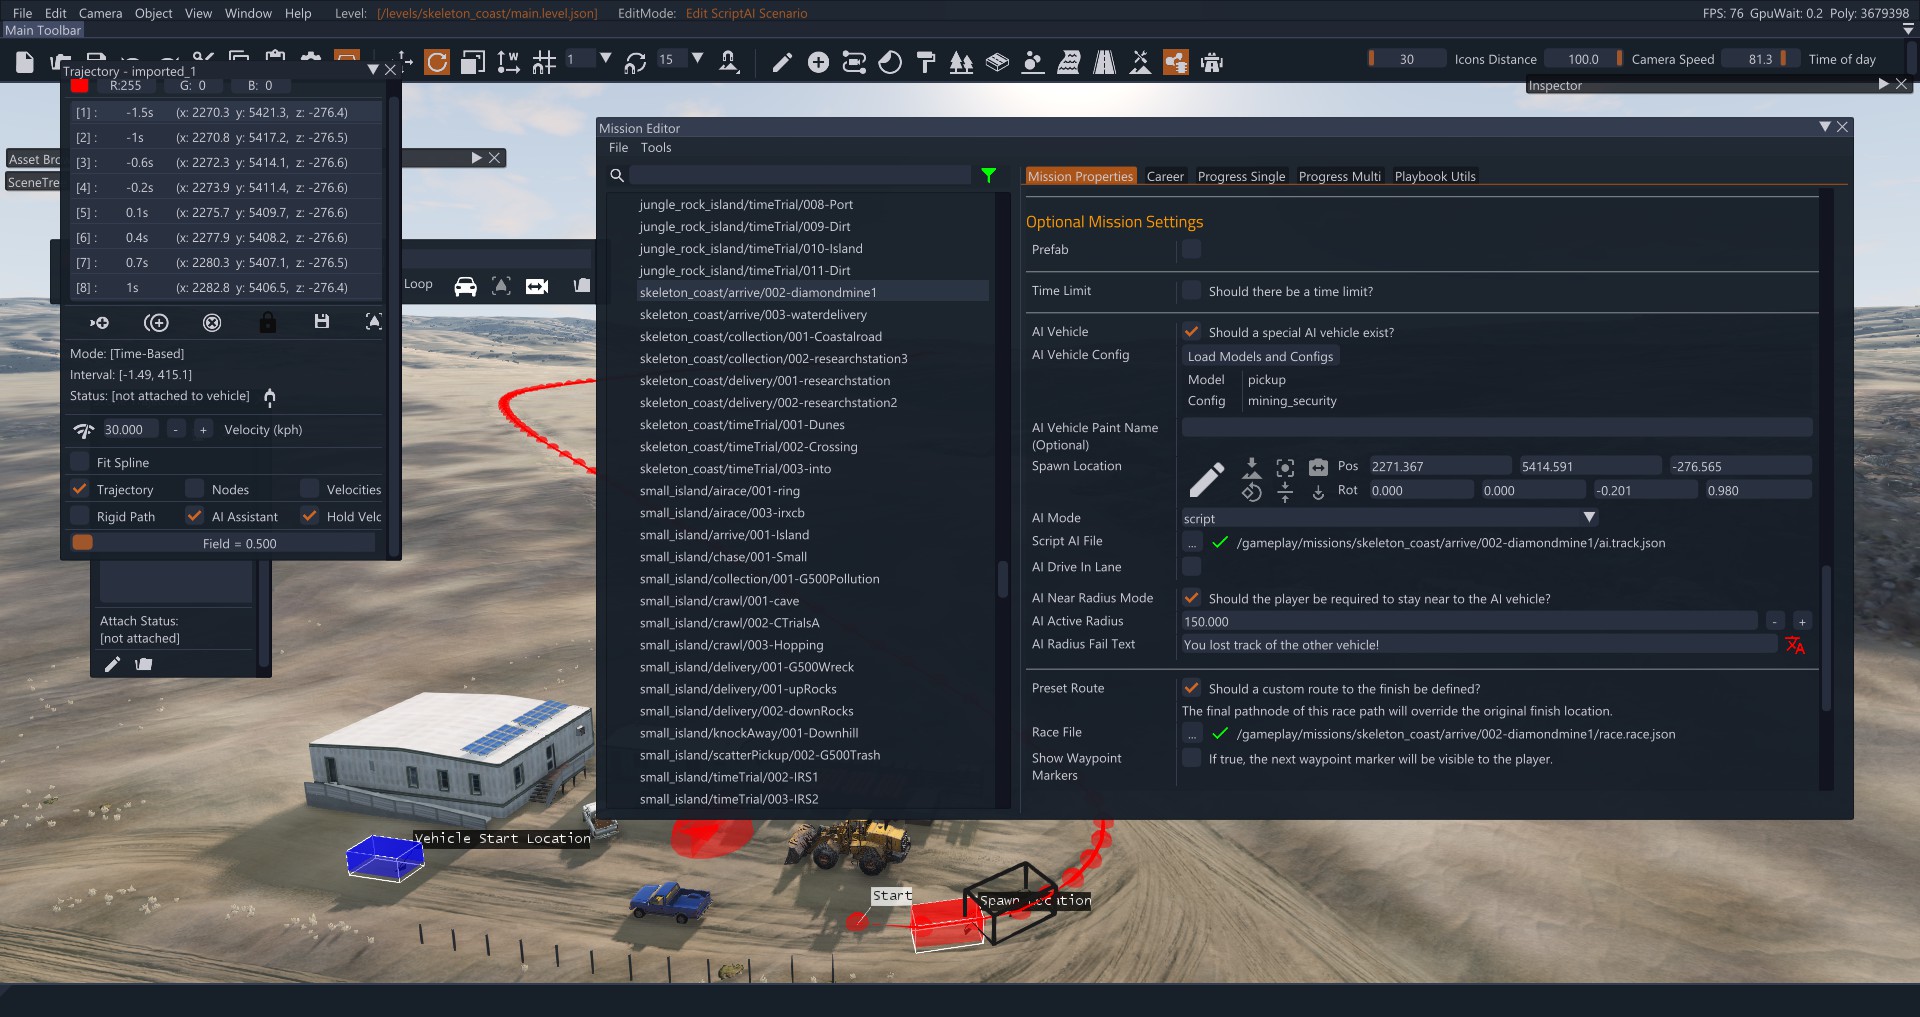Open the Mission Editor Tools menu
Viewport: 1920px width, 1017px height.
coord(656,147)
